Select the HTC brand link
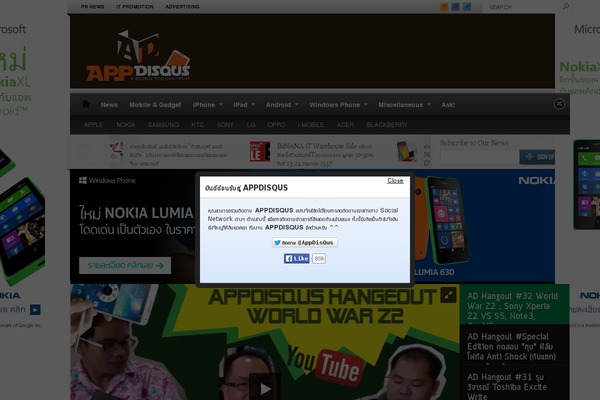The image size is (600, 400). tap(197, 125)
